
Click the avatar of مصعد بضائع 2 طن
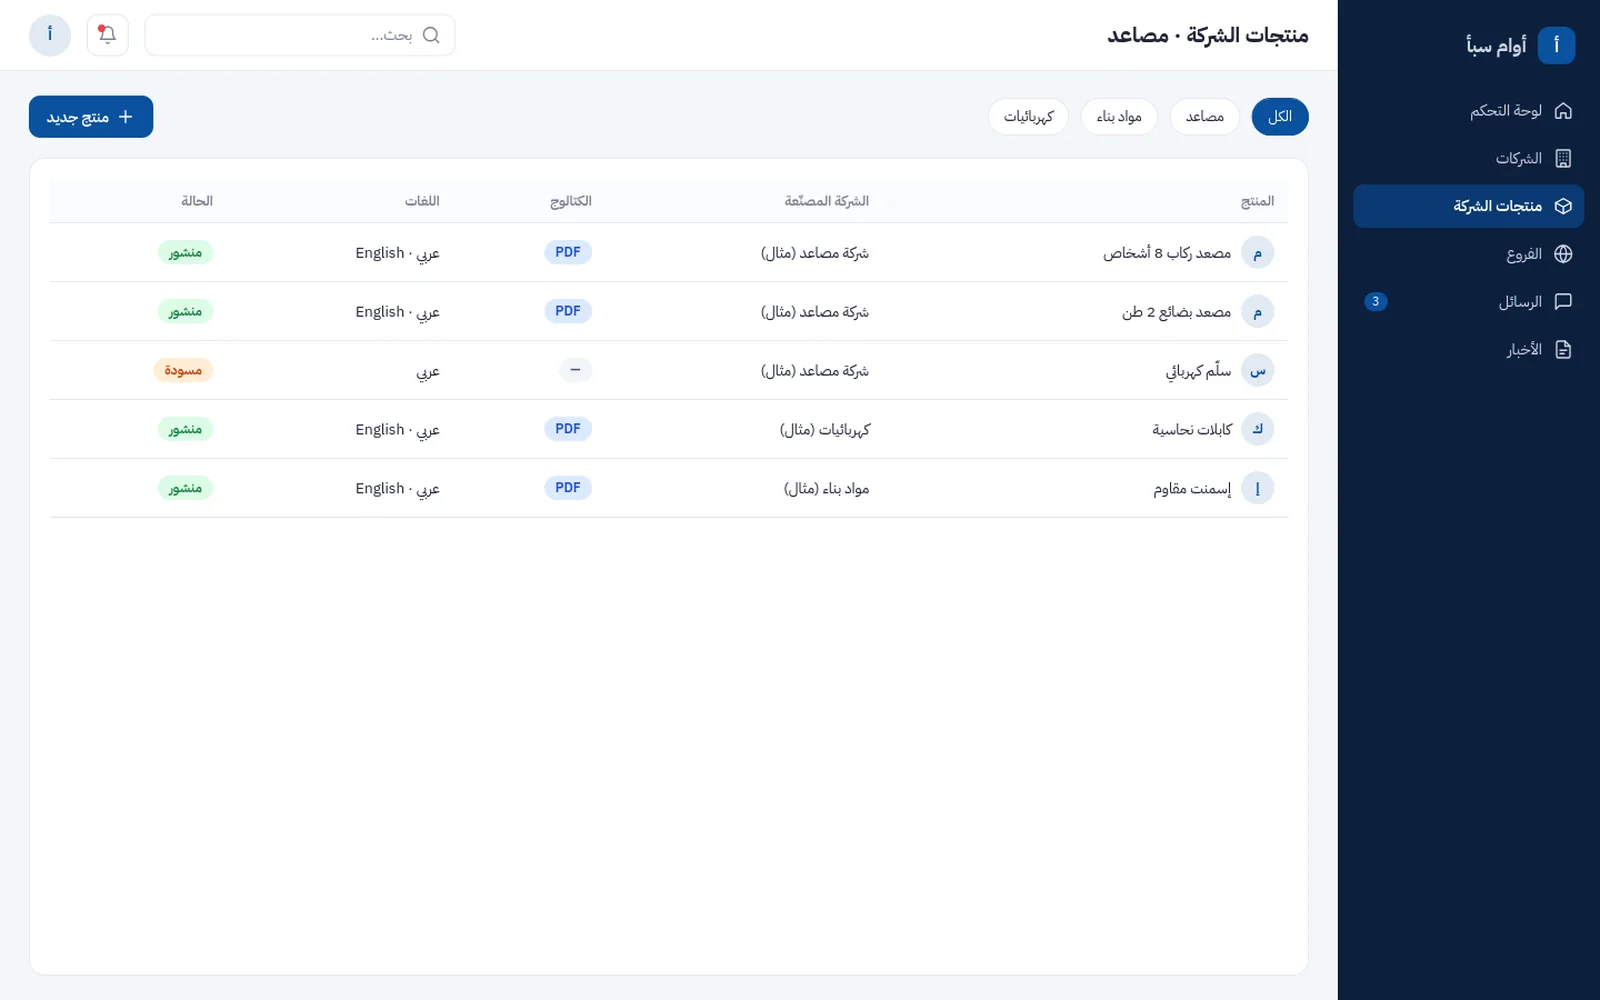(1257, 312)
